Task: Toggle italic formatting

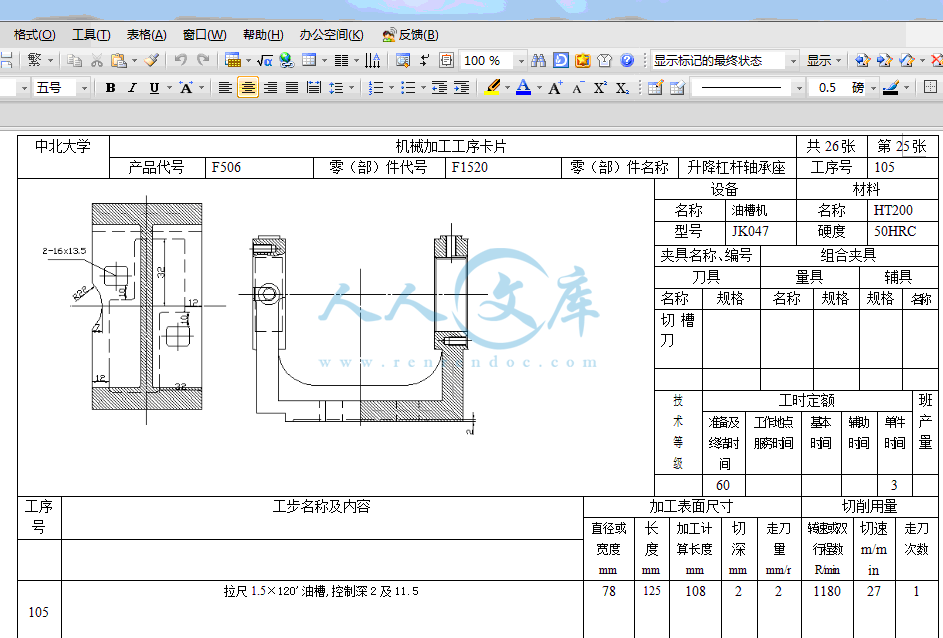Action: point(132,88)
